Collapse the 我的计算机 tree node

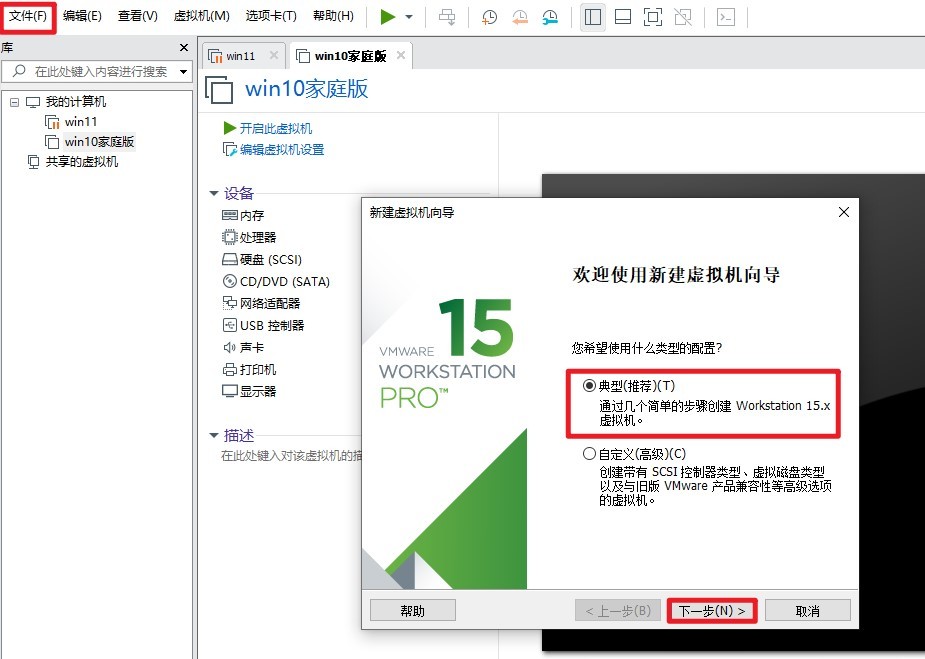pos(14,102)
